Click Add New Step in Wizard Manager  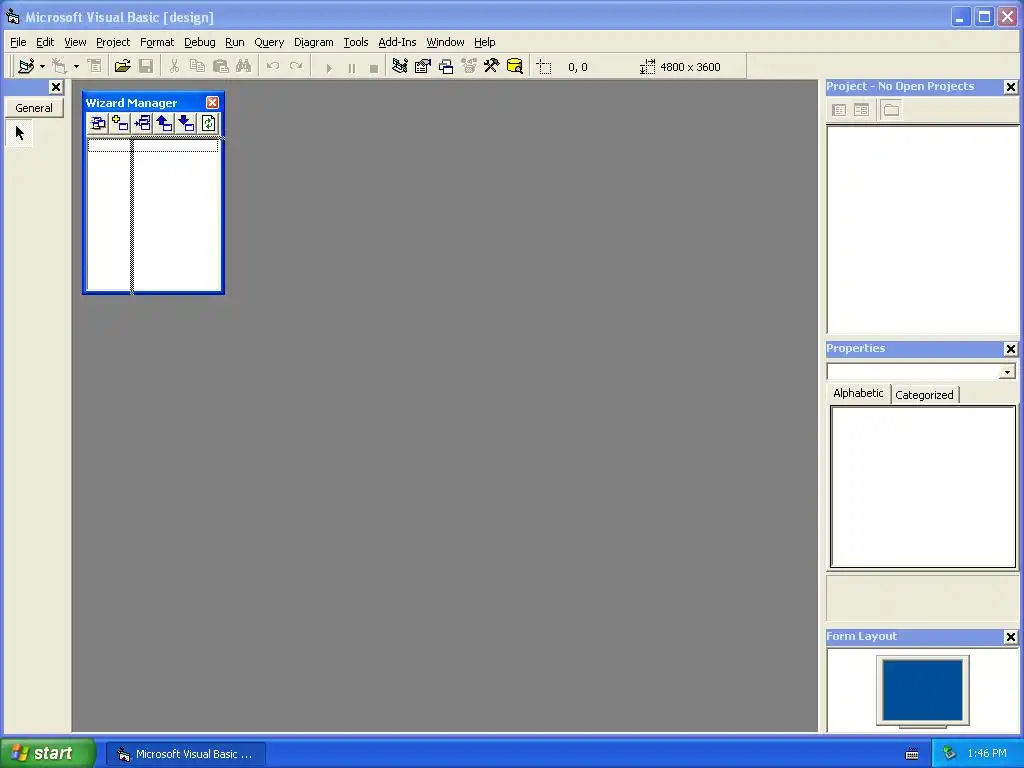120,123
